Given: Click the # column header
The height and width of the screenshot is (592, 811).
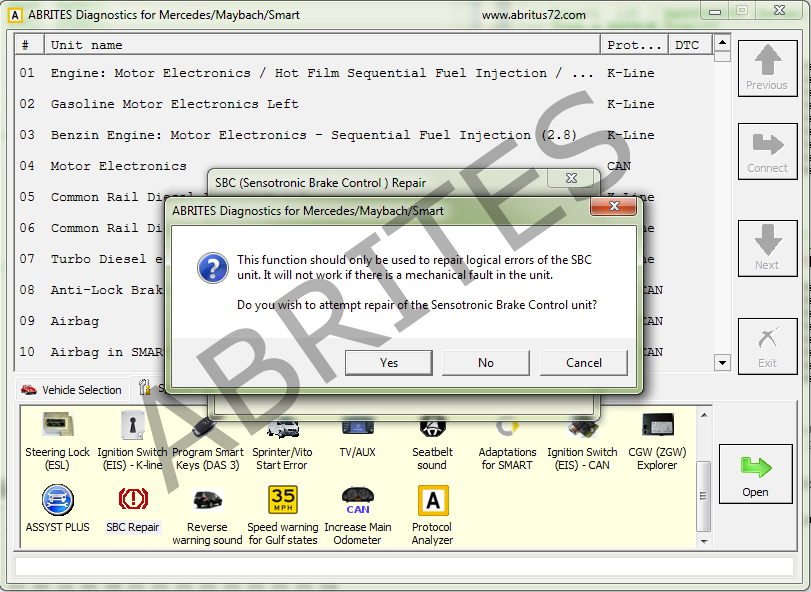Looking at the screenshot, I should tap(29, 45).
